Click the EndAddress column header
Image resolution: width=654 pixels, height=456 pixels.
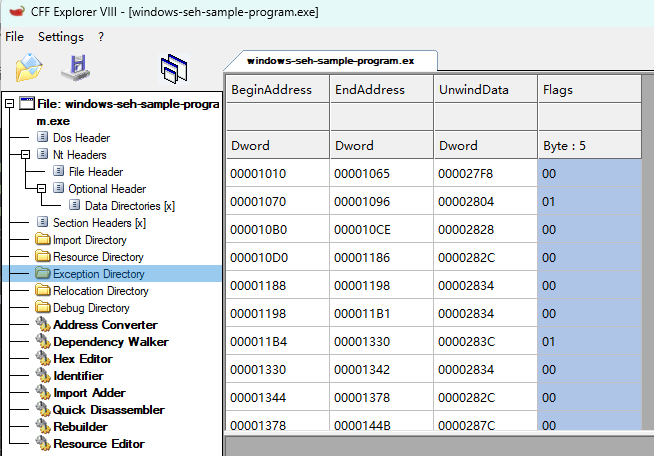[x=382, y=89]
